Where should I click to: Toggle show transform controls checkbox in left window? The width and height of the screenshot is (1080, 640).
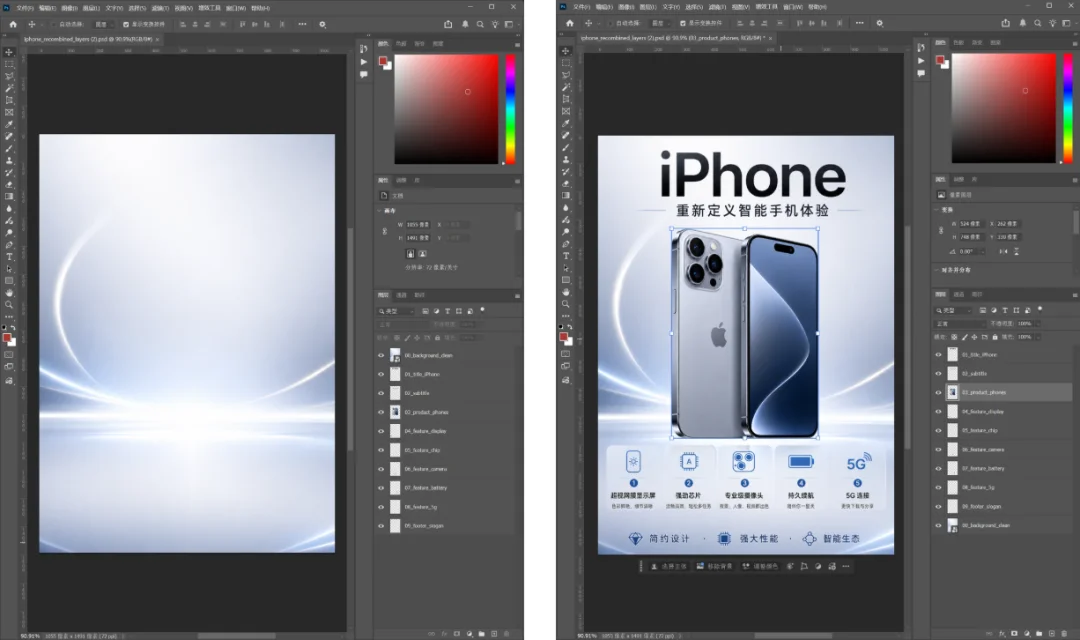[125, 24]
